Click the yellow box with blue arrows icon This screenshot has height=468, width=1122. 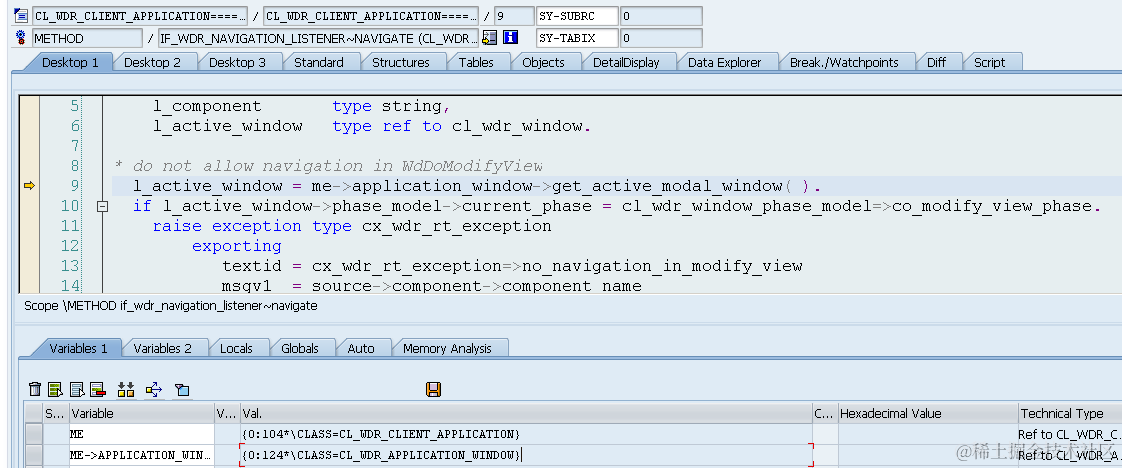point(154,389)
